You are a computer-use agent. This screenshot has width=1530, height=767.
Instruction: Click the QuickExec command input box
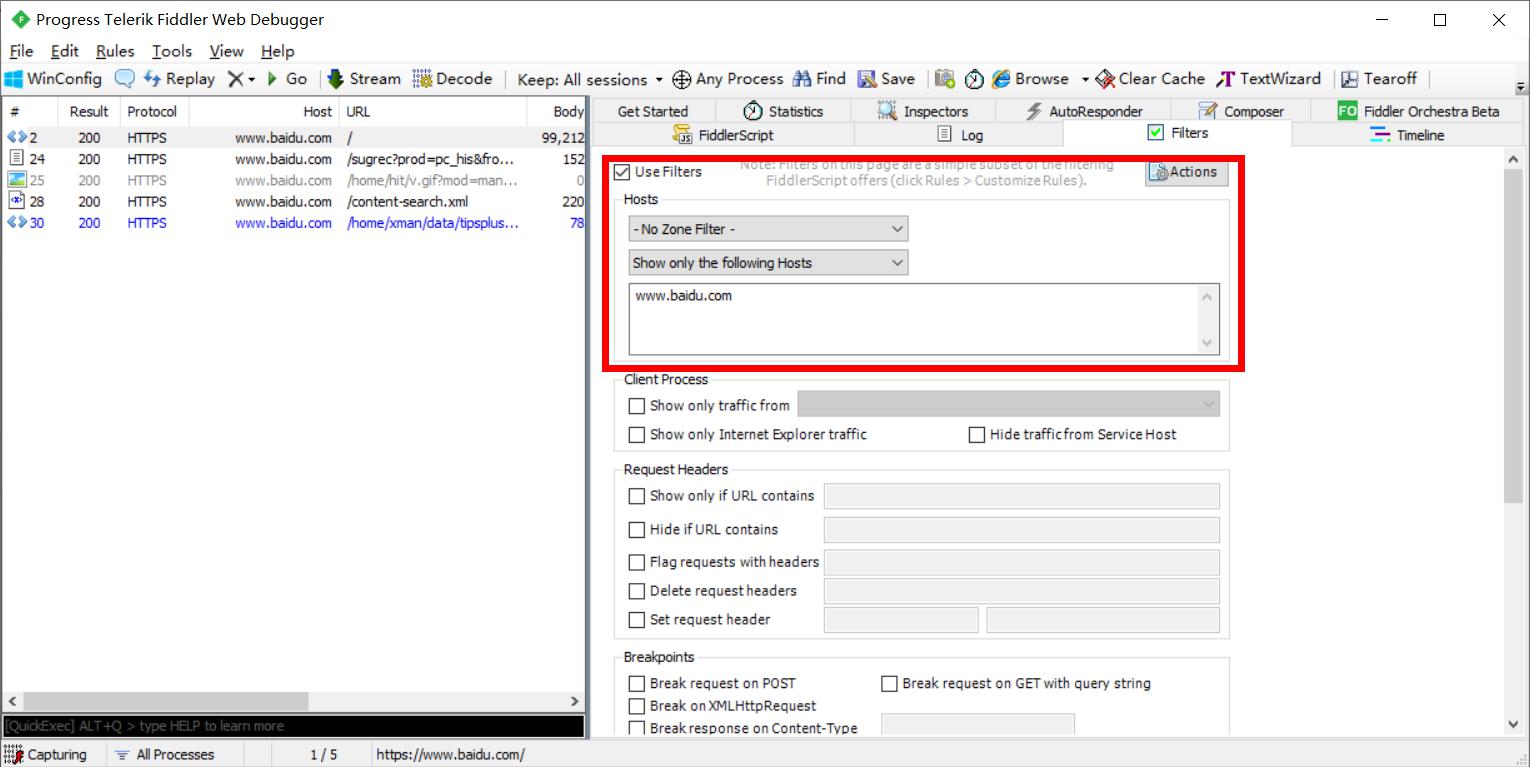point(293,726)
